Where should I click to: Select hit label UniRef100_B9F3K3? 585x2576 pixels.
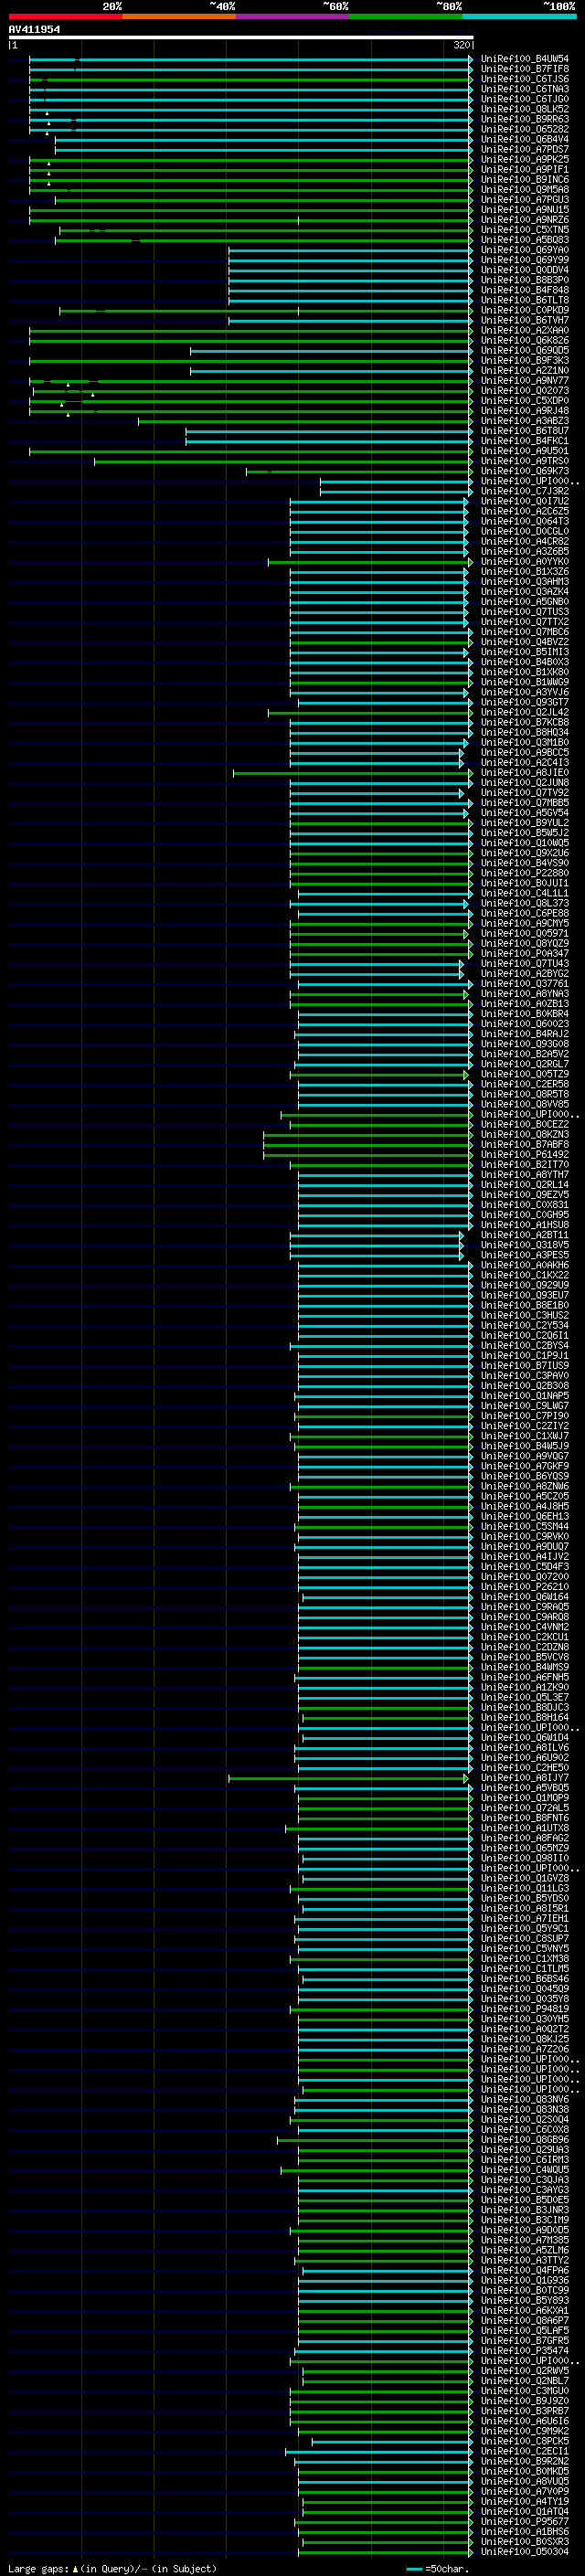tap(525, 360)
